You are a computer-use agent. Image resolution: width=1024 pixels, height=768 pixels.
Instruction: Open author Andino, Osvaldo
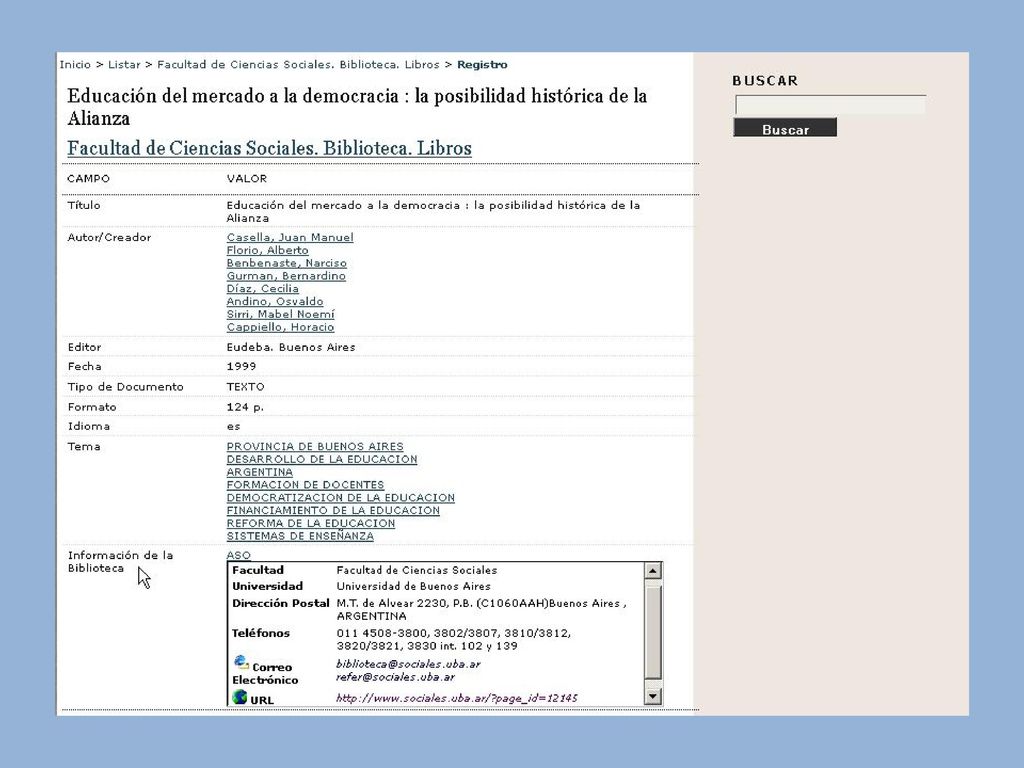point(275,302)
